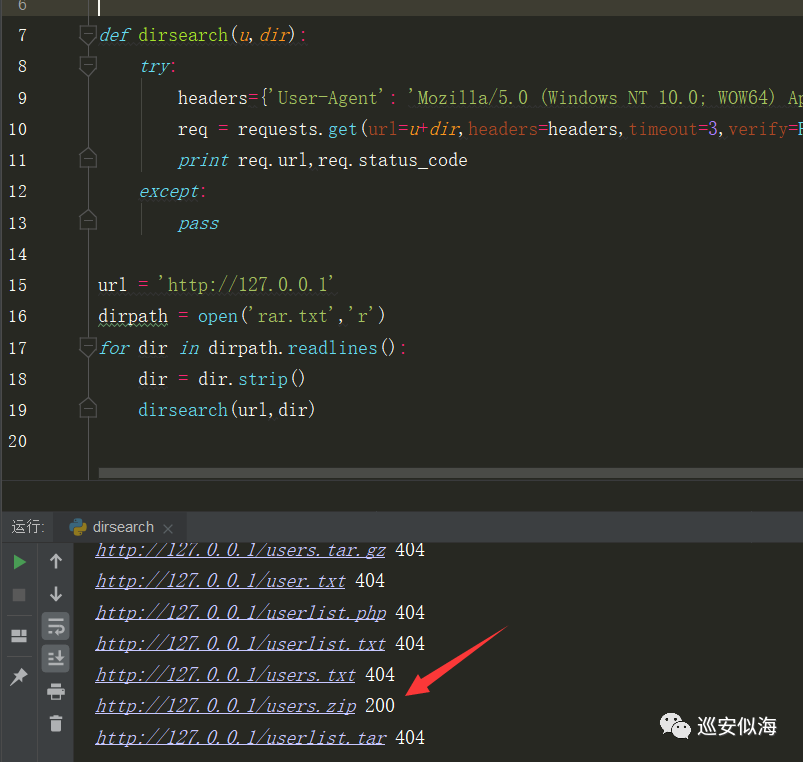
Task: Open the users.txt URL link
Action: 225,675
